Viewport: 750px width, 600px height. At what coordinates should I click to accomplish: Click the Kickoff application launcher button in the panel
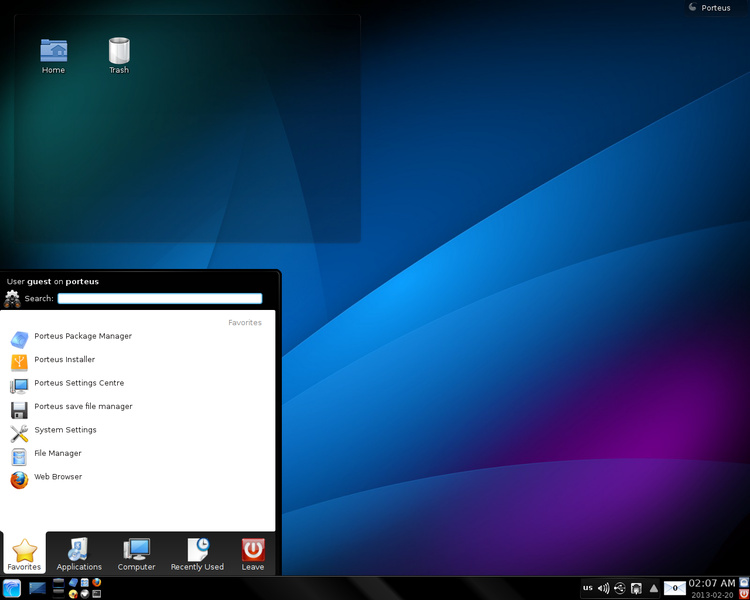[12, 588]
